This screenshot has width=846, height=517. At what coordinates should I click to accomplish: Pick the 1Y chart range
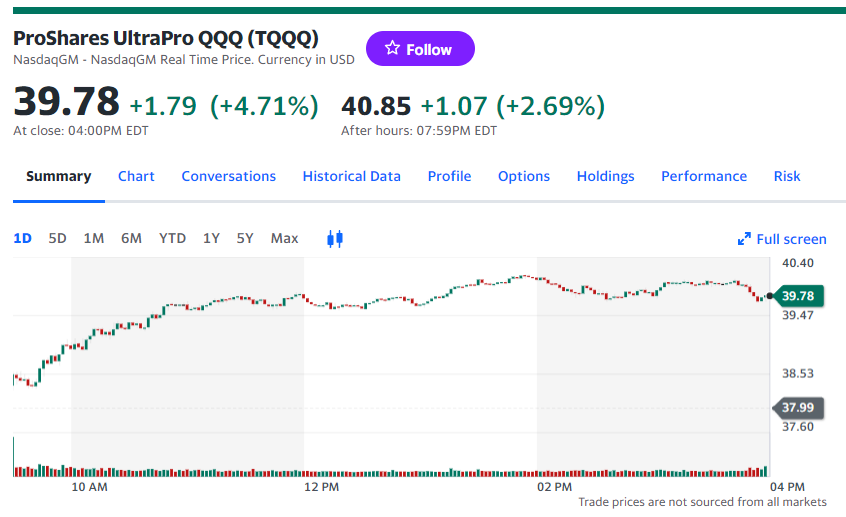pos(212,239)
